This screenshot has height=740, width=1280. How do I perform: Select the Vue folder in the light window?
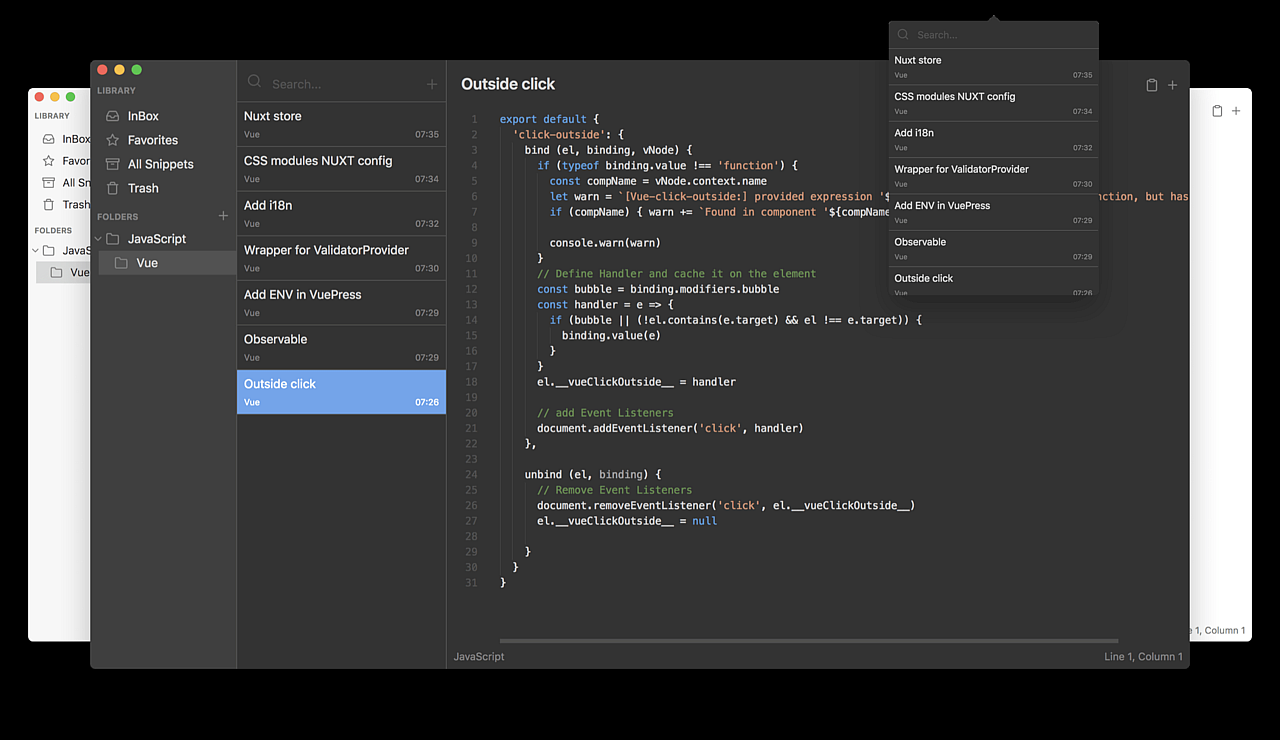pos(63,272)
